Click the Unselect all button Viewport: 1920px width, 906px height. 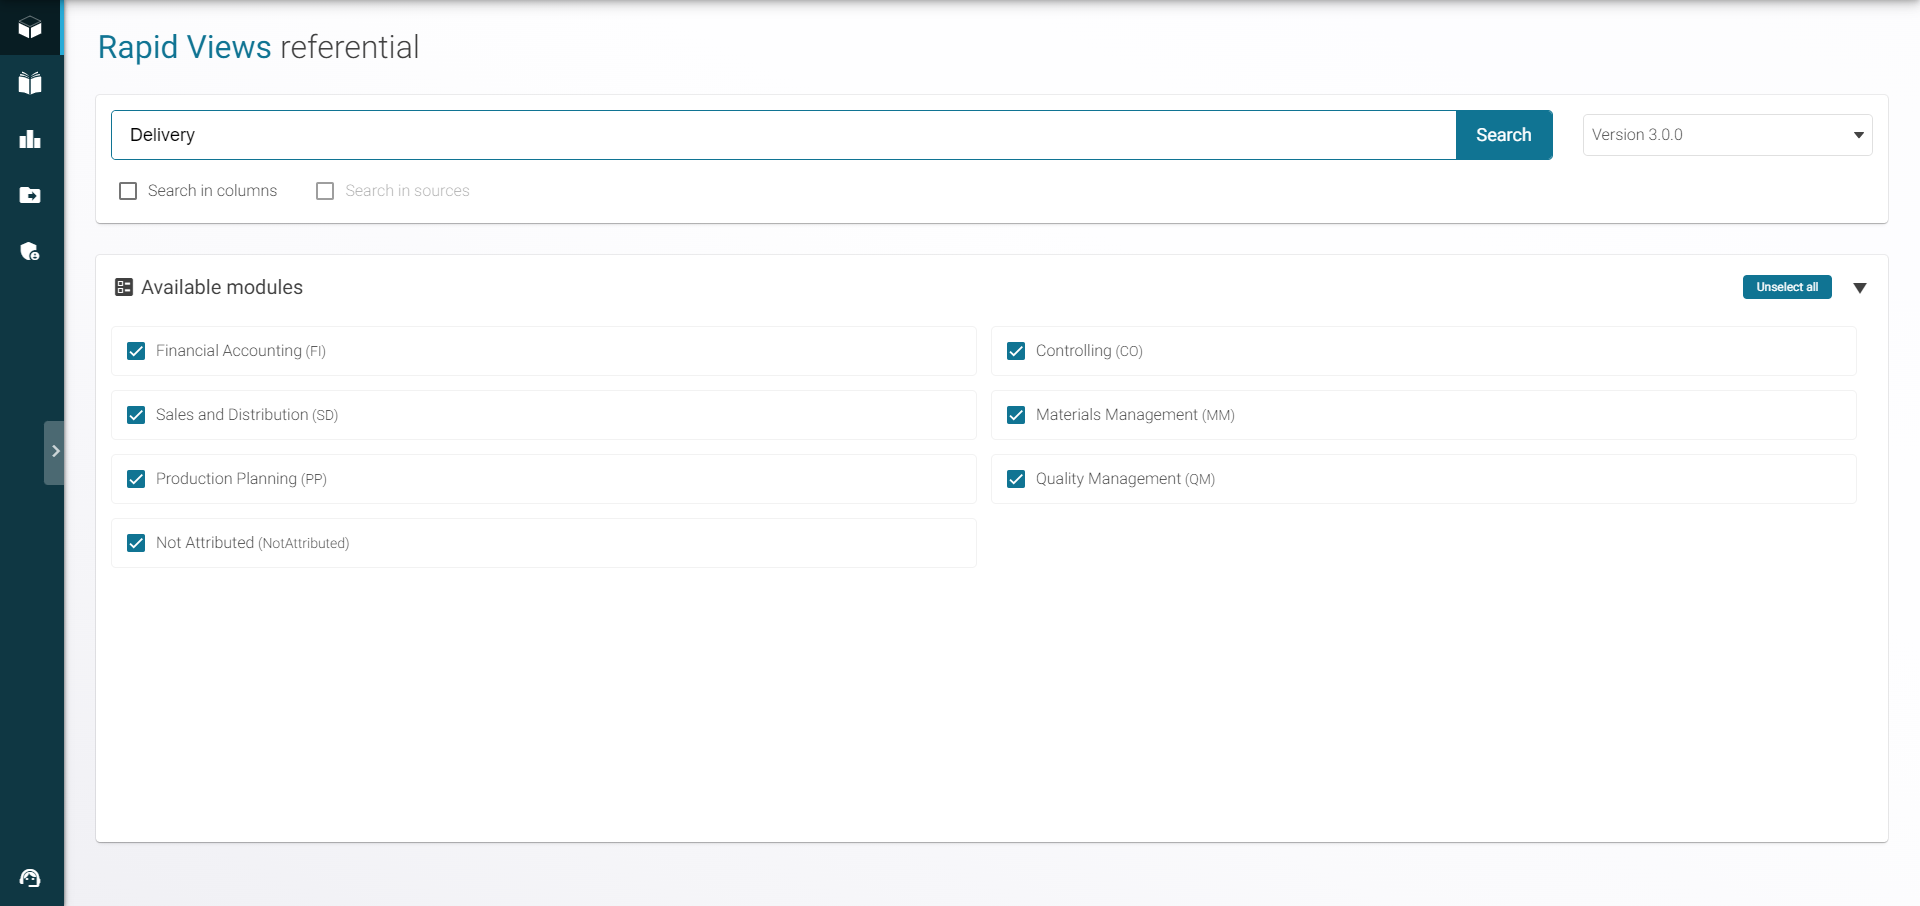[x=1786, y=287]
